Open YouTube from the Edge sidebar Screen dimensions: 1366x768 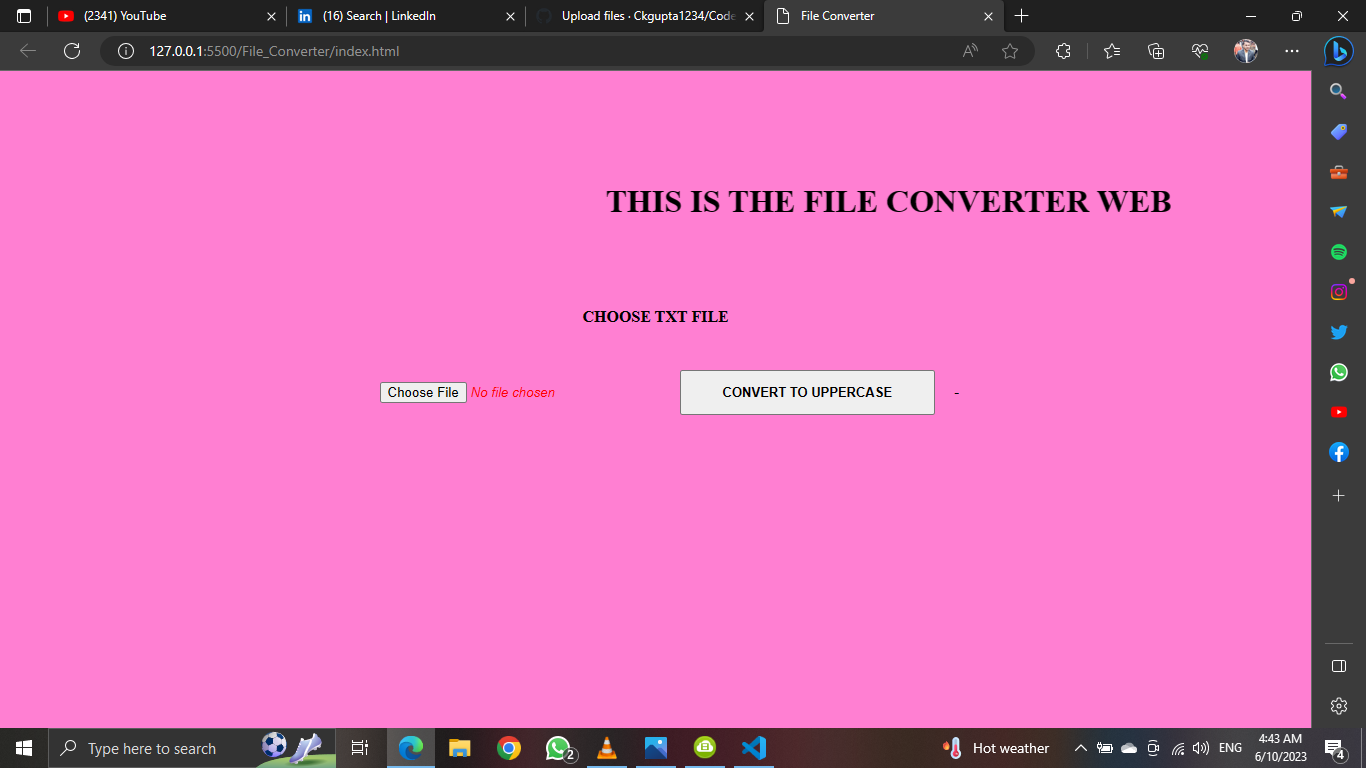click(1339, 411)
